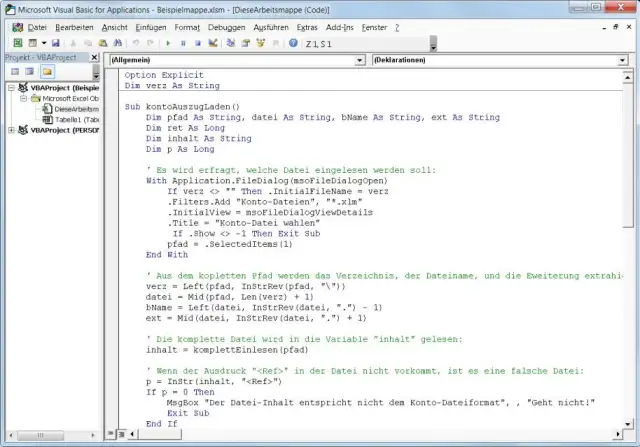Click the 'Sub kontoAuszugLaden()' line
The height and width of the screenshot is (447, 640).
[x=182, y=107]
